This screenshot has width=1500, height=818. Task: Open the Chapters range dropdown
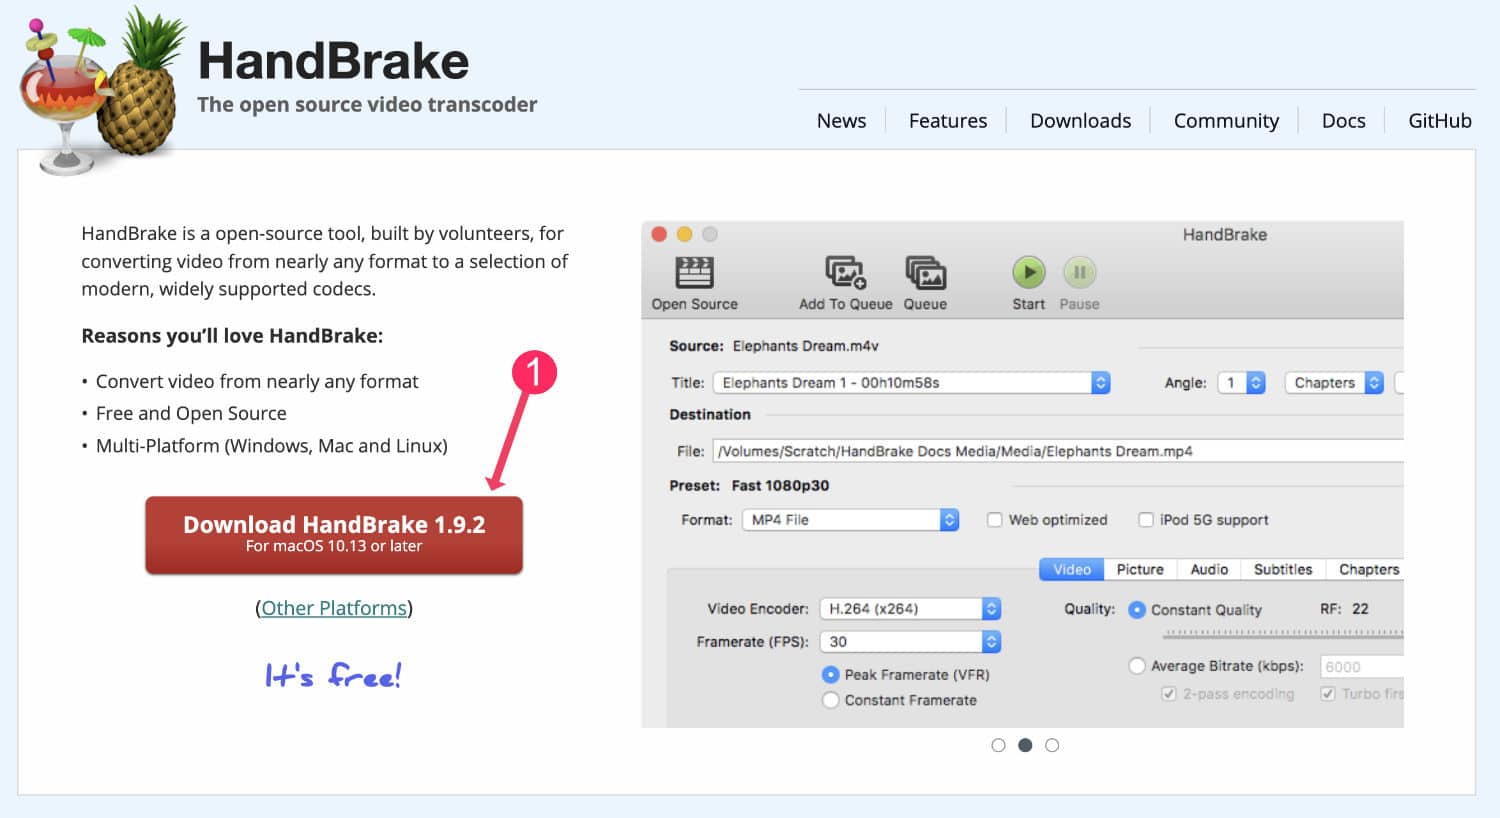pyautogui.click(x=1333, y=383)
